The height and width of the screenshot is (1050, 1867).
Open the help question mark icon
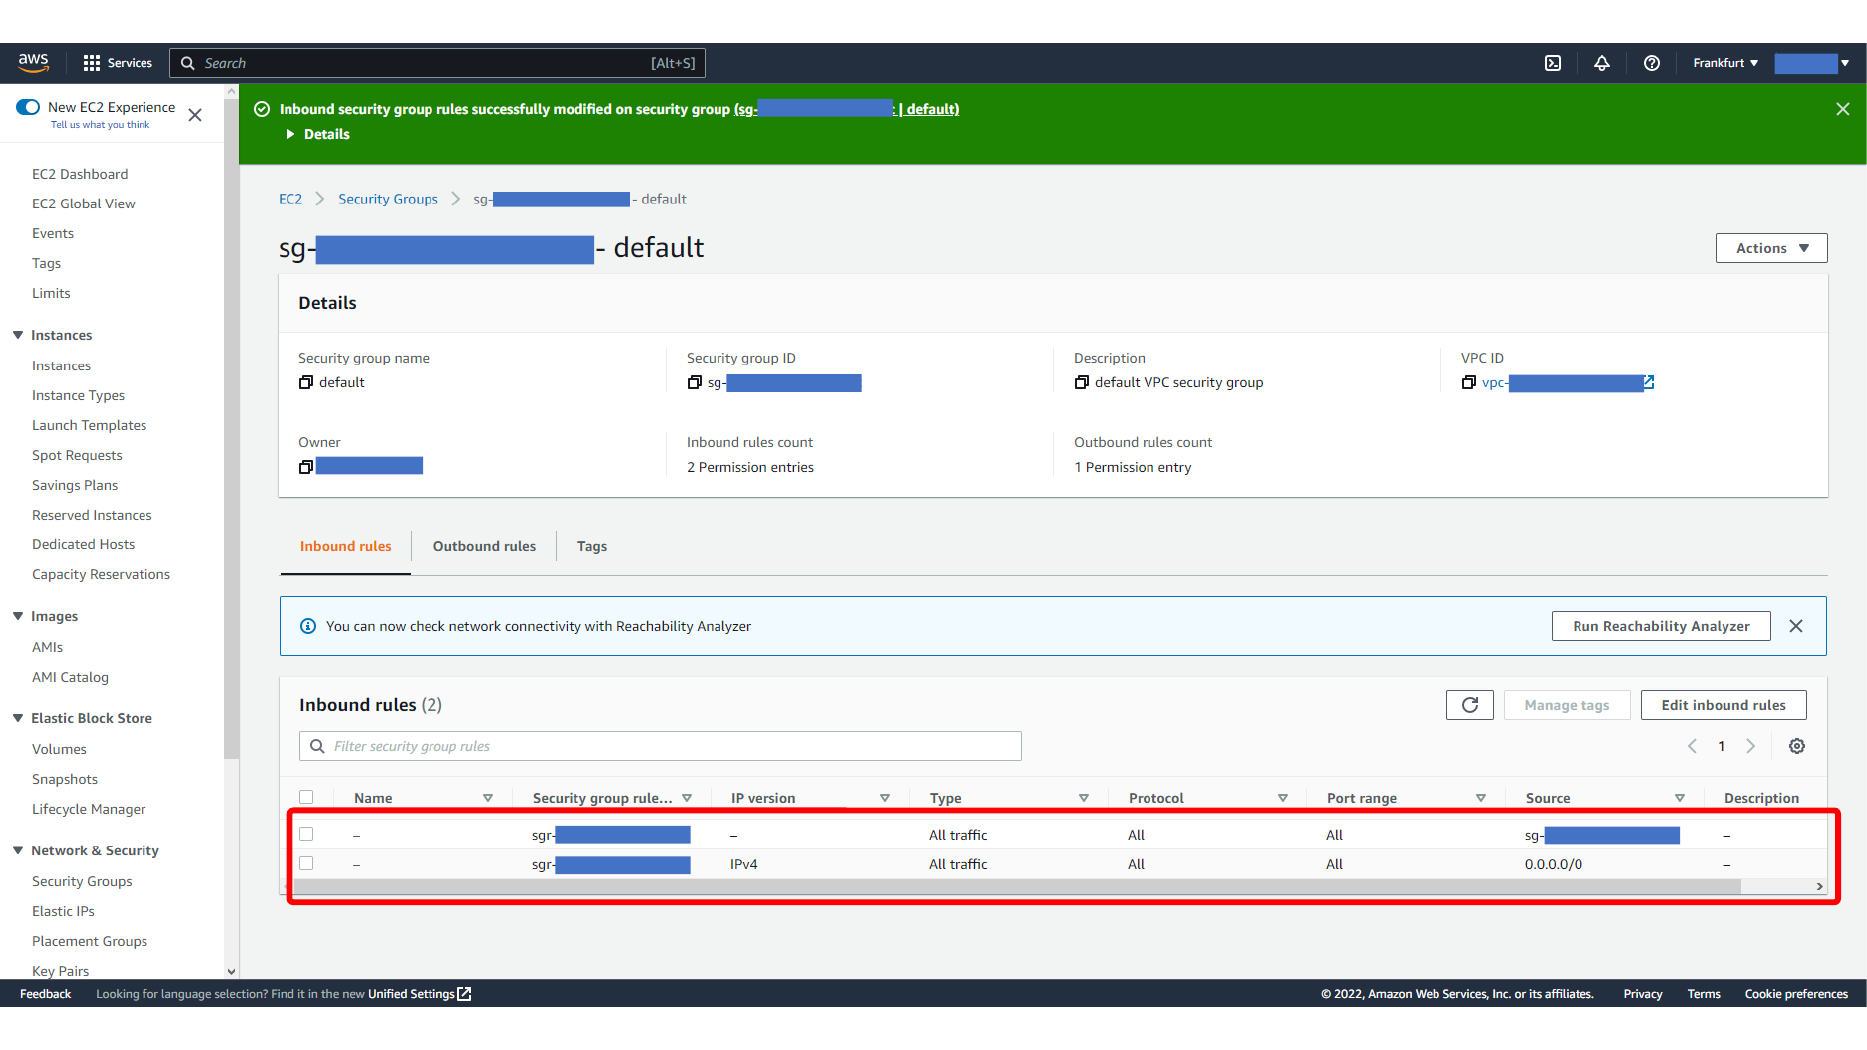pyautogui.click(x=1652, y=63)
